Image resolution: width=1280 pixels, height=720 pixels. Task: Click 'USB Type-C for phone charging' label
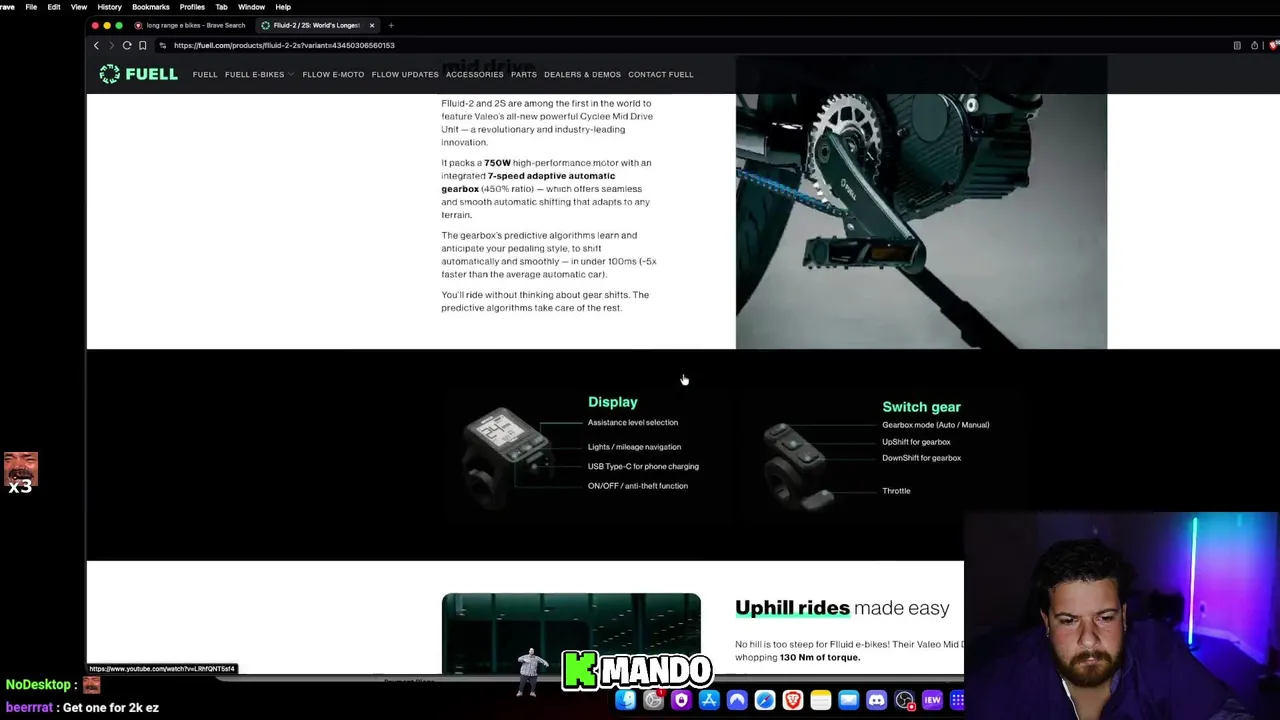pyautogui.click(x=643, y=466)
